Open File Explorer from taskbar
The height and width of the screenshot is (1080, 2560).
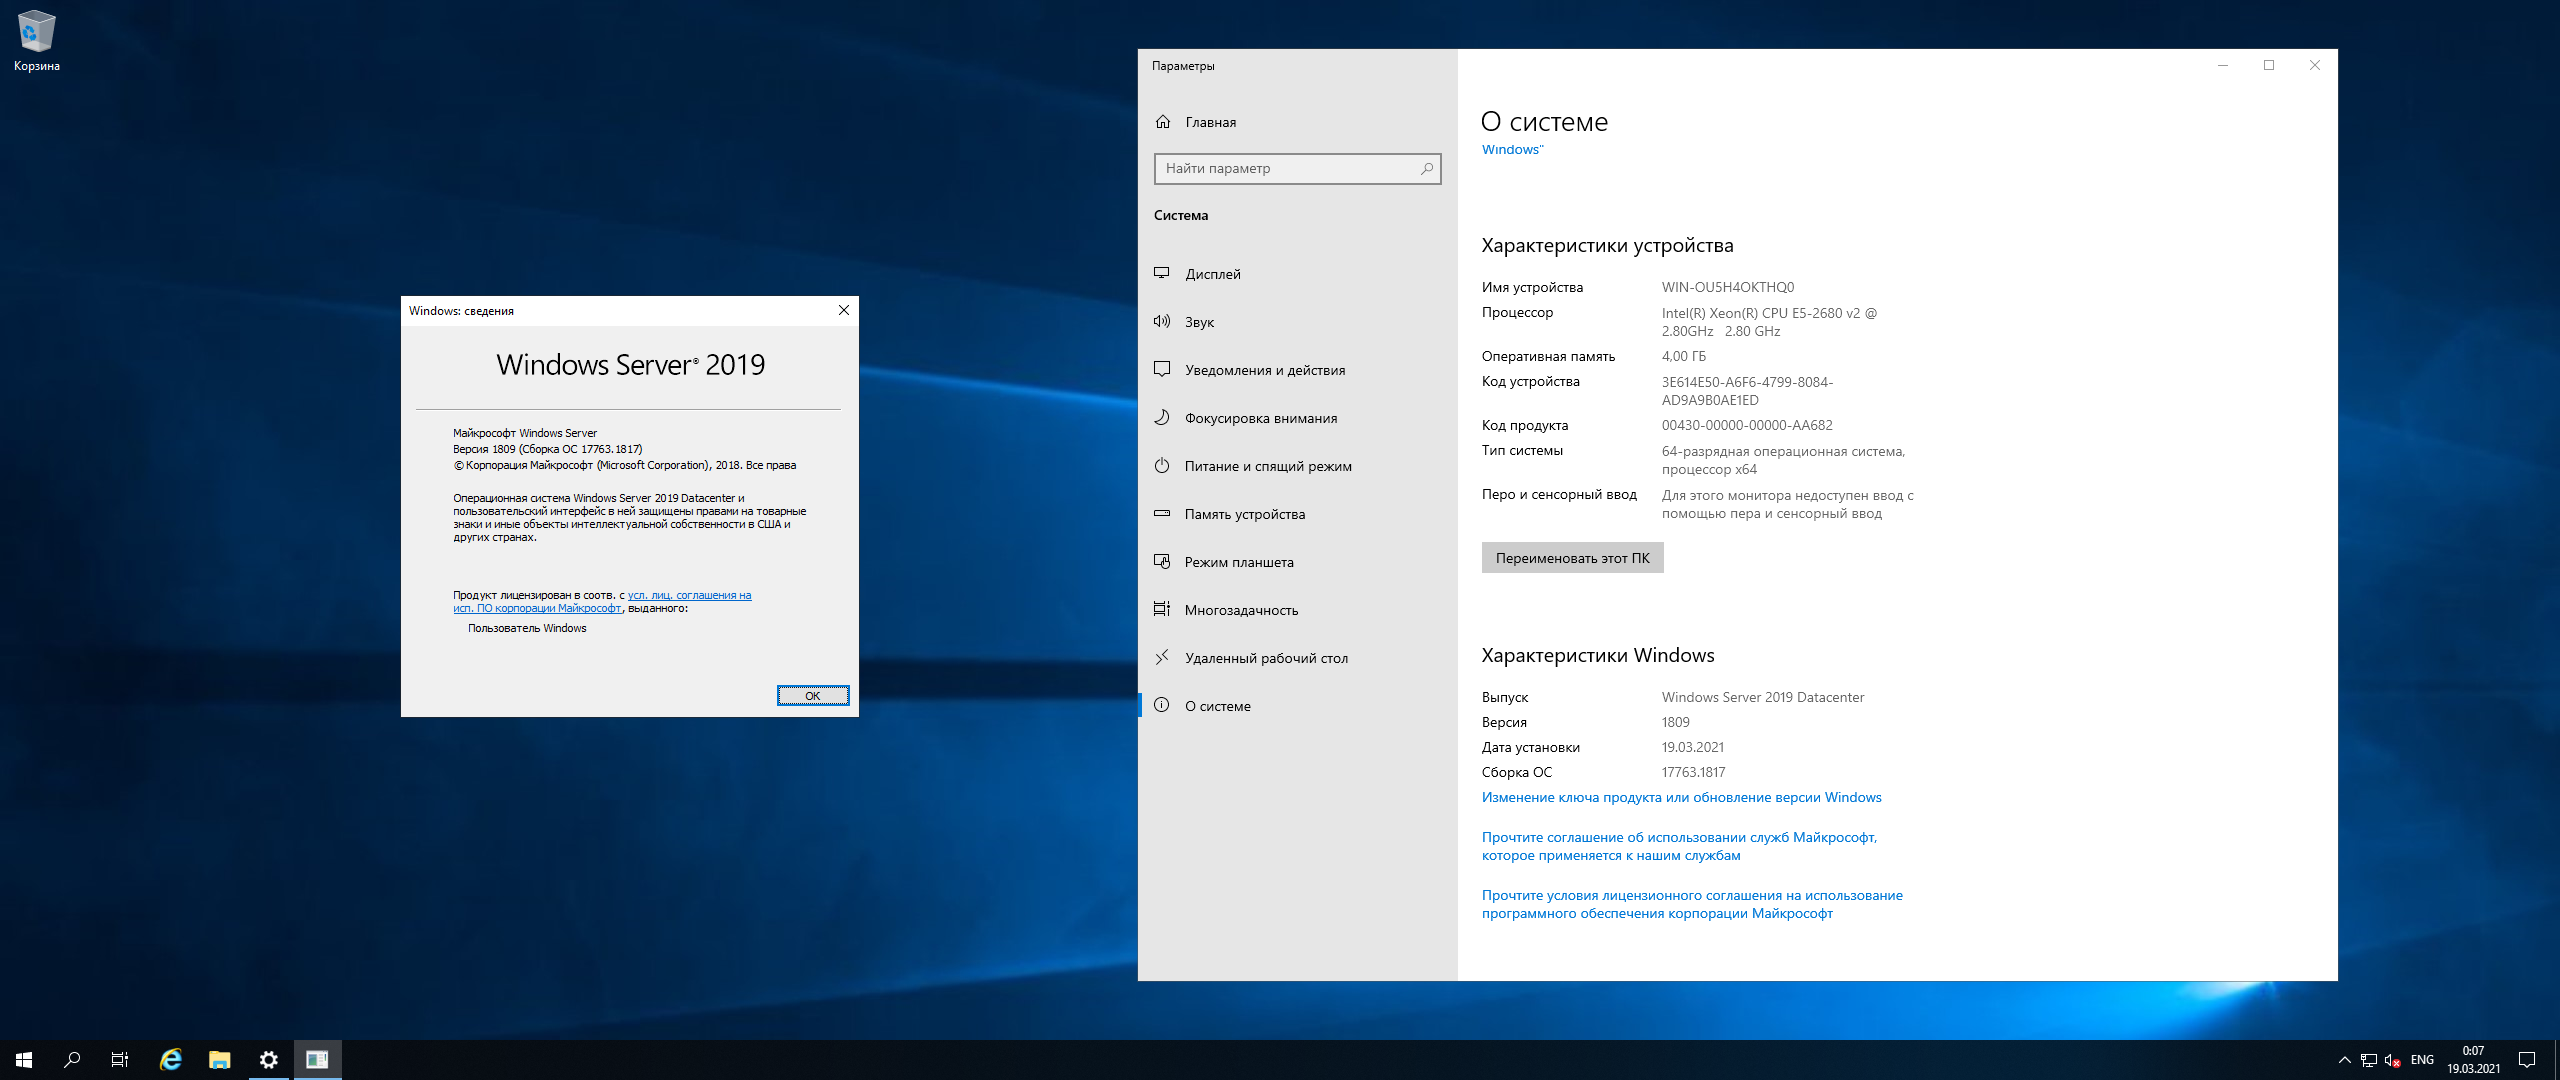[220, 1060]
